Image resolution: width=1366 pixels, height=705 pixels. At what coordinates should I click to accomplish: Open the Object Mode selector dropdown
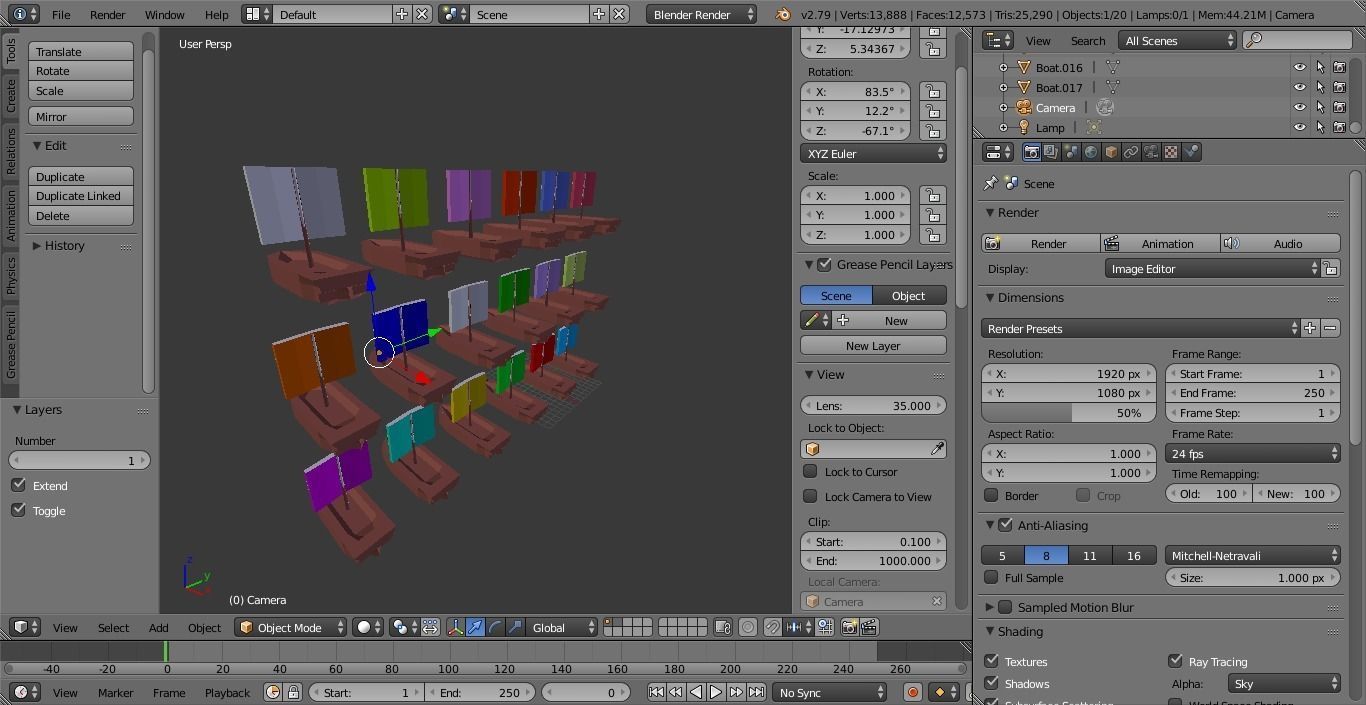290,627
